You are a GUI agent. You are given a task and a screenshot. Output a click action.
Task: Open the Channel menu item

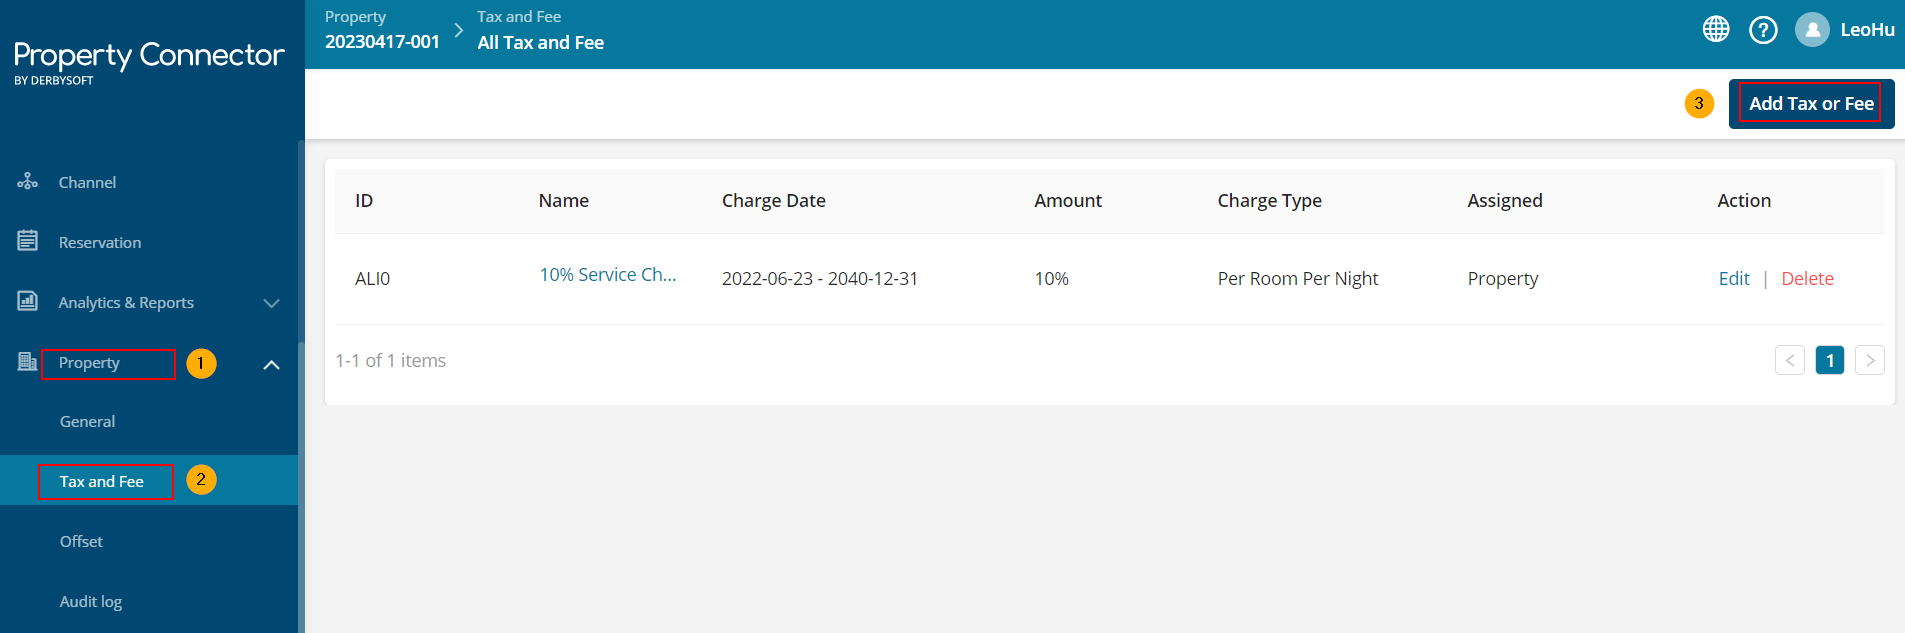click(87, 182)
